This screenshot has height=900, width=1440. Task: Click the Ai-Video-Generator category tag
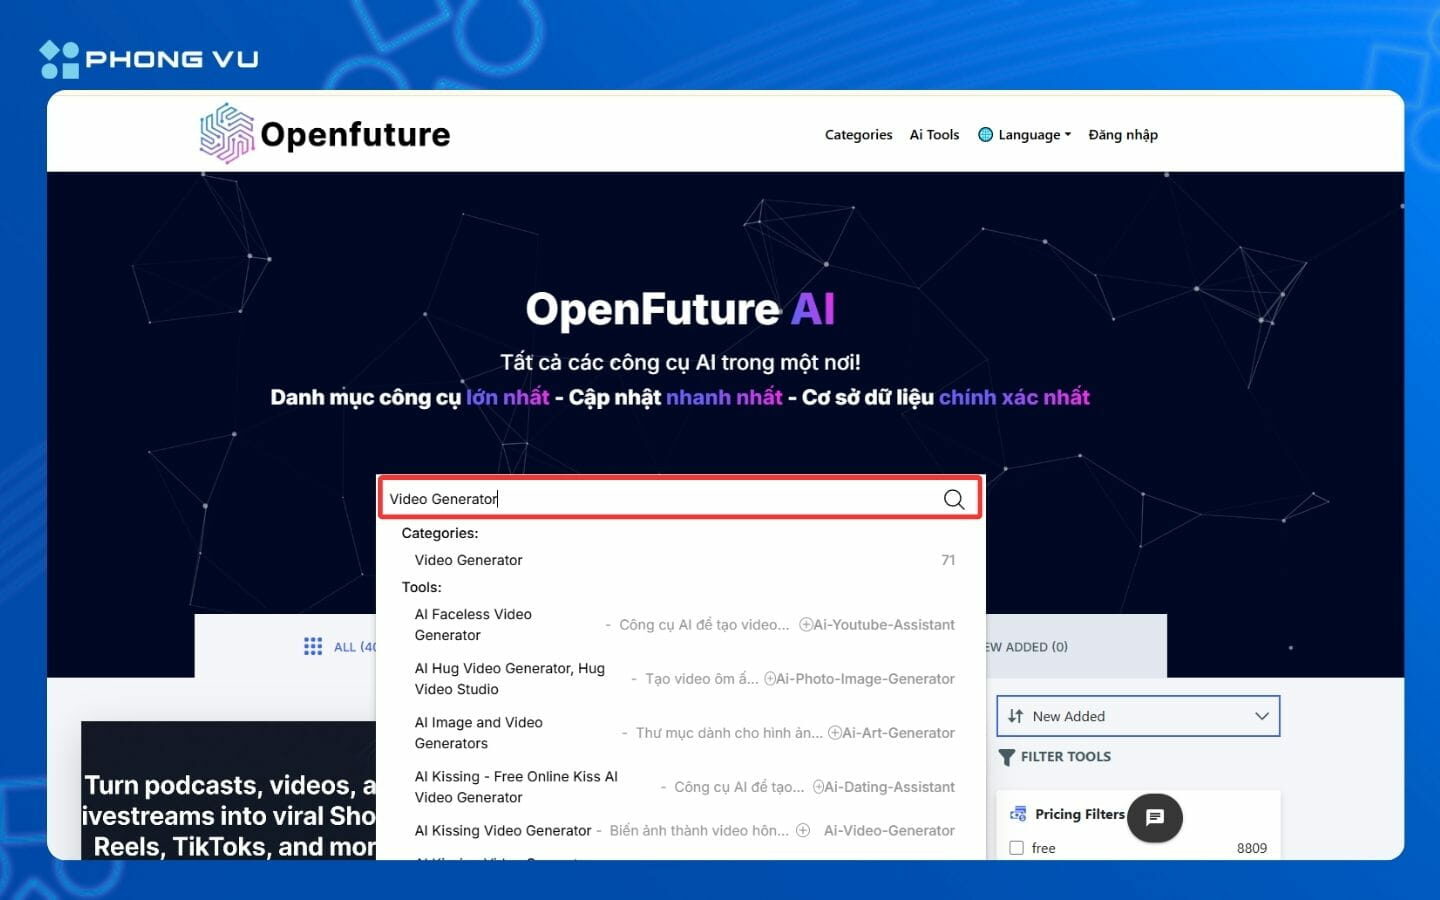pyautogui.click(x=889, y=831)
